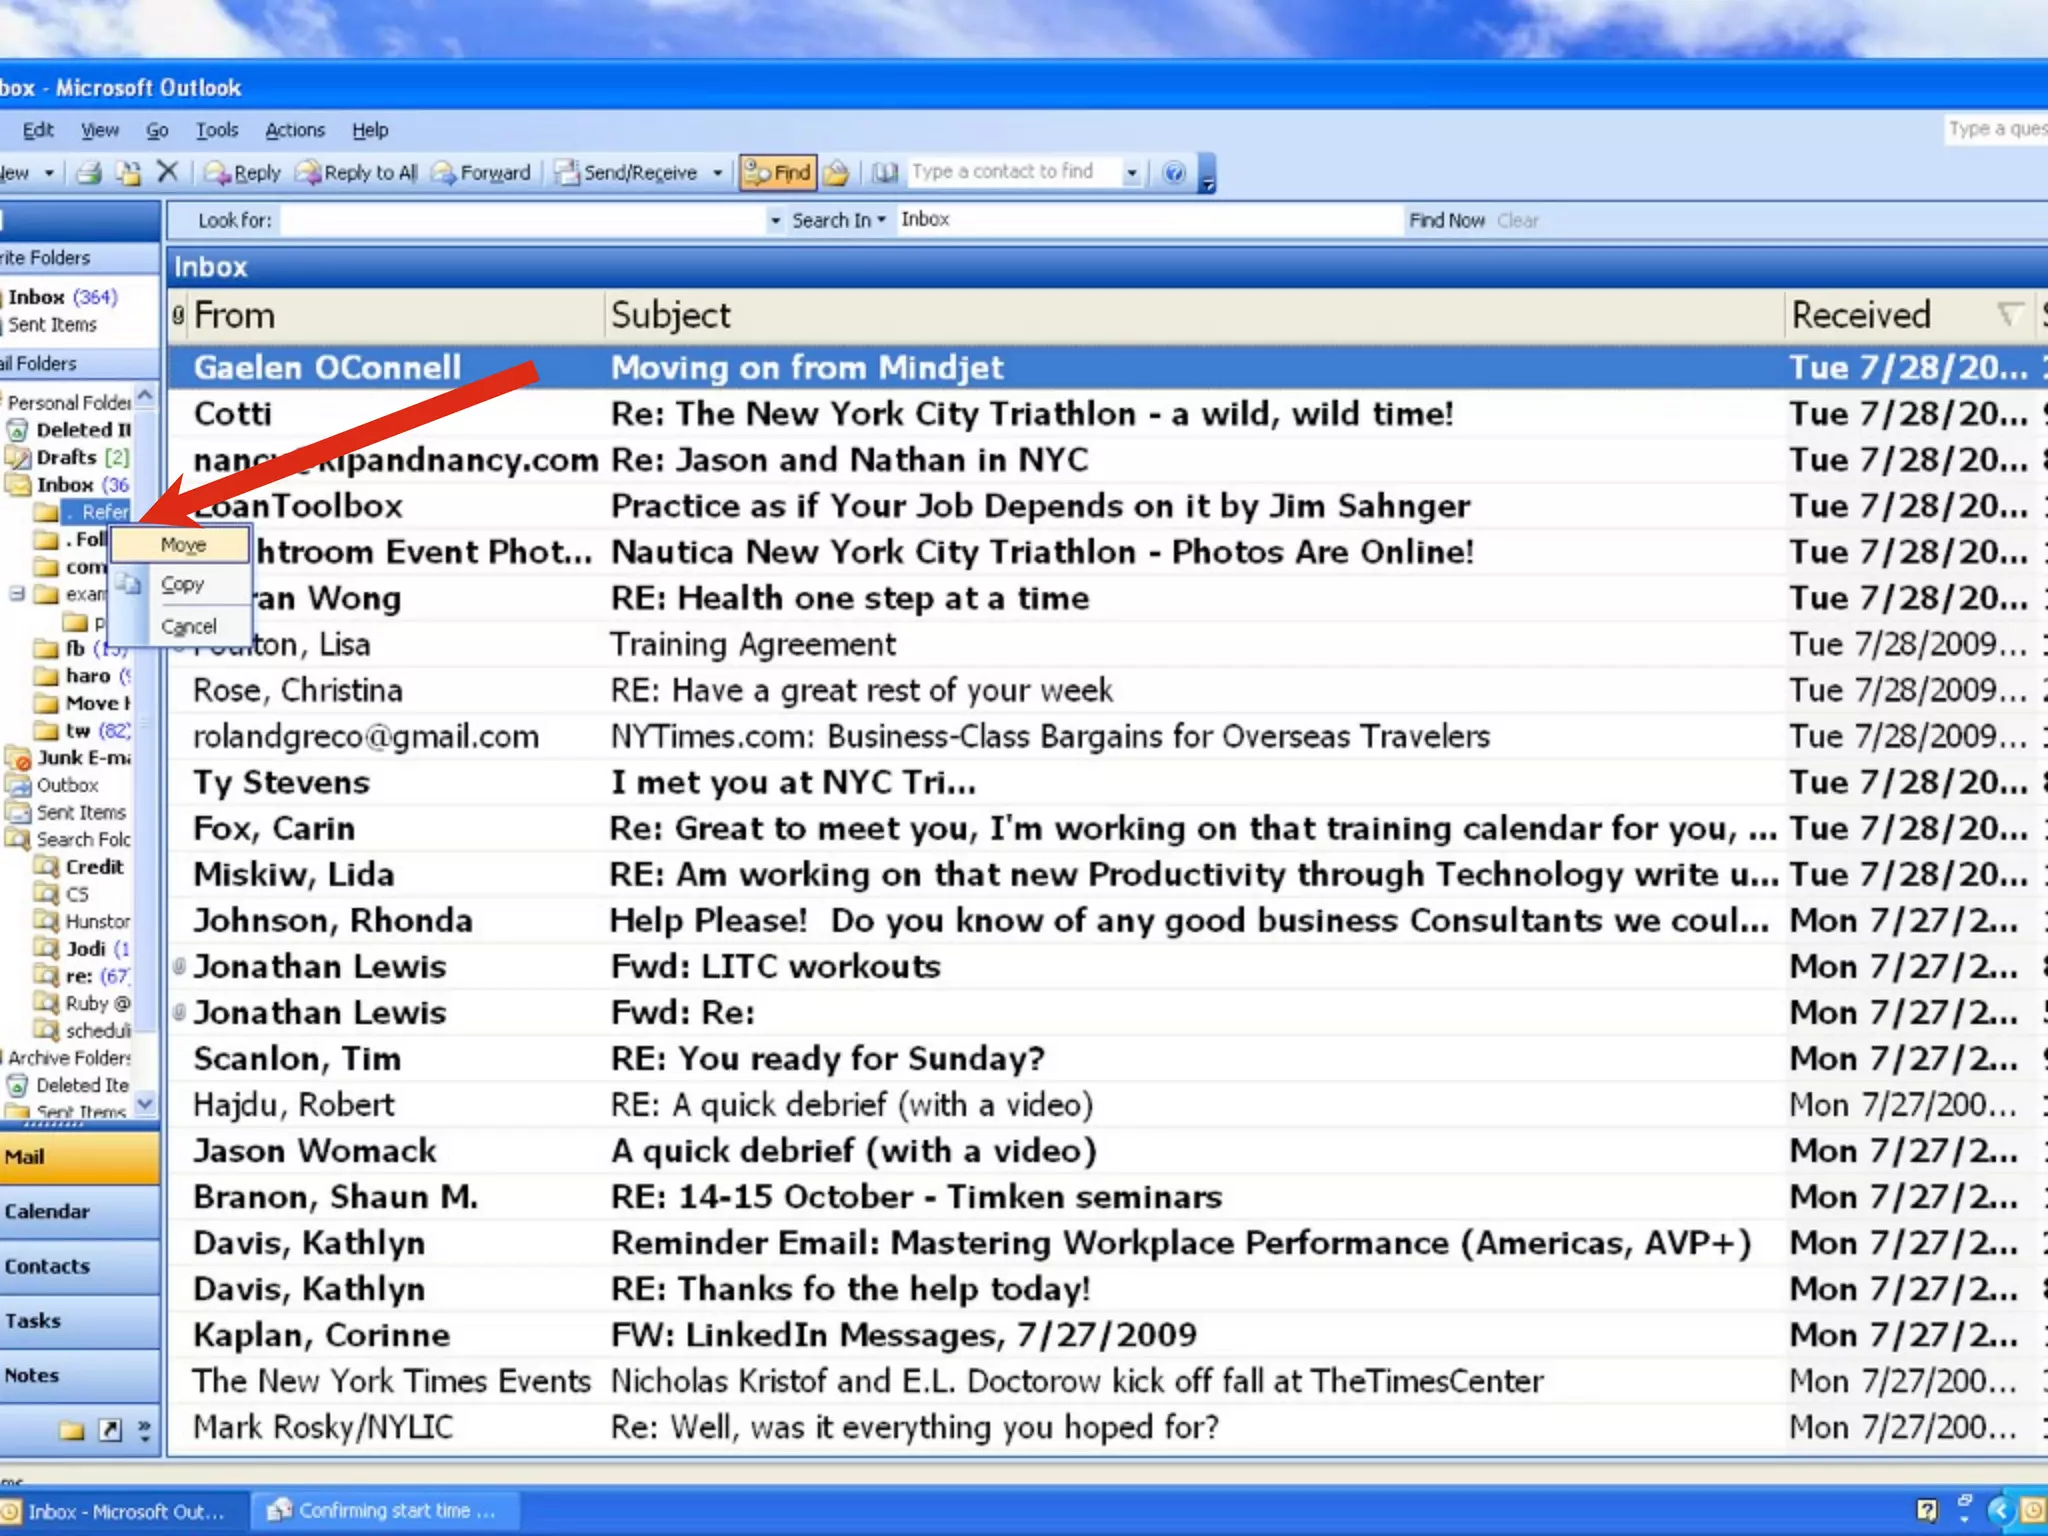2048x1536 pixels.
Task: Open the Tools menu
Action: [x=216, y=130]
